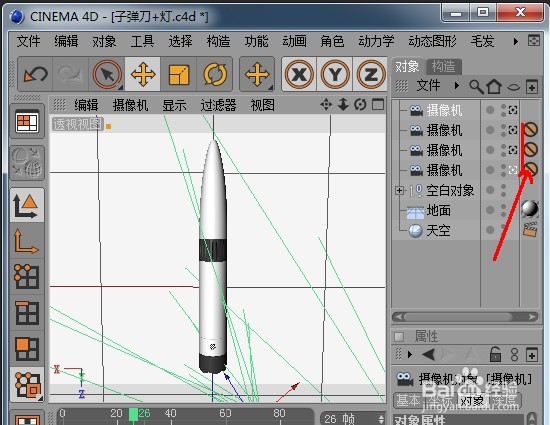Click the orange playhead at frame 26
Viewport: 550px width, 425px height.
click(x=133, y=414)
